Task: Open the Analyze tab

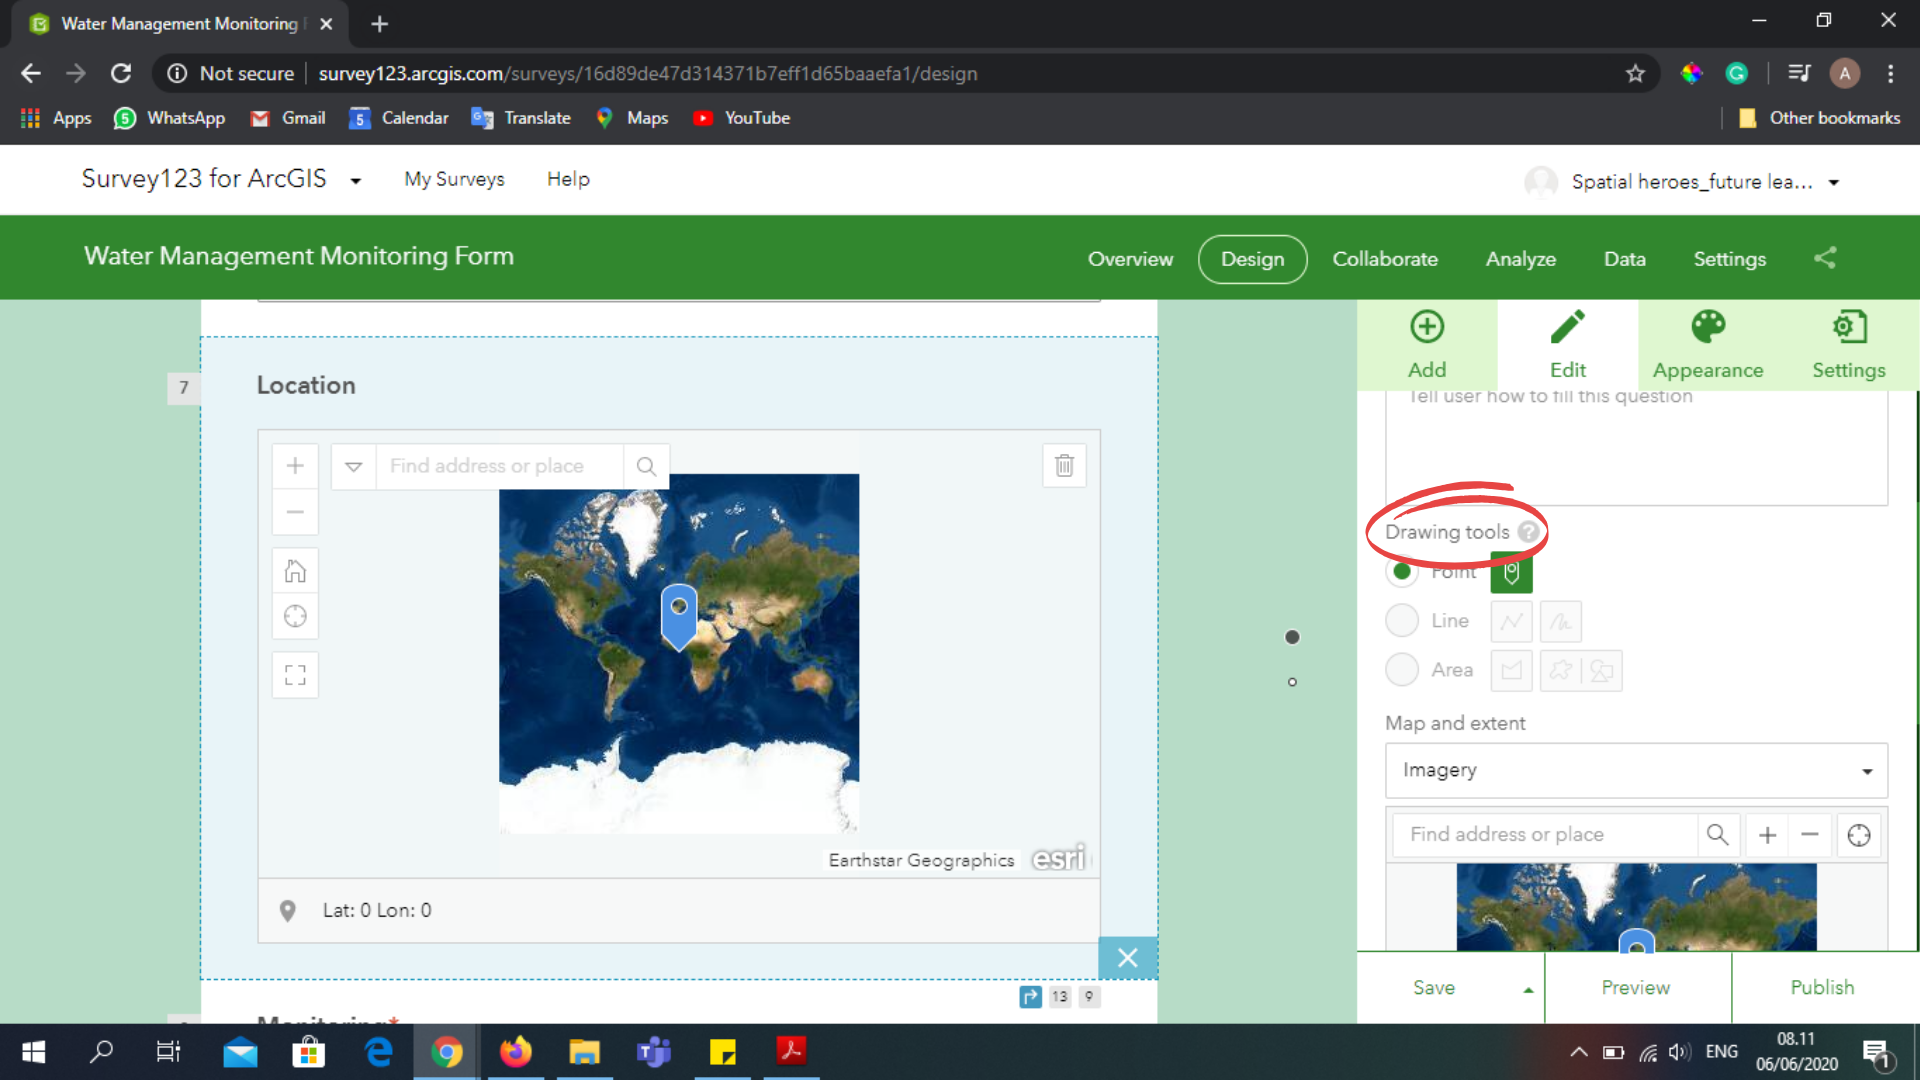Action: point(1520,259)
